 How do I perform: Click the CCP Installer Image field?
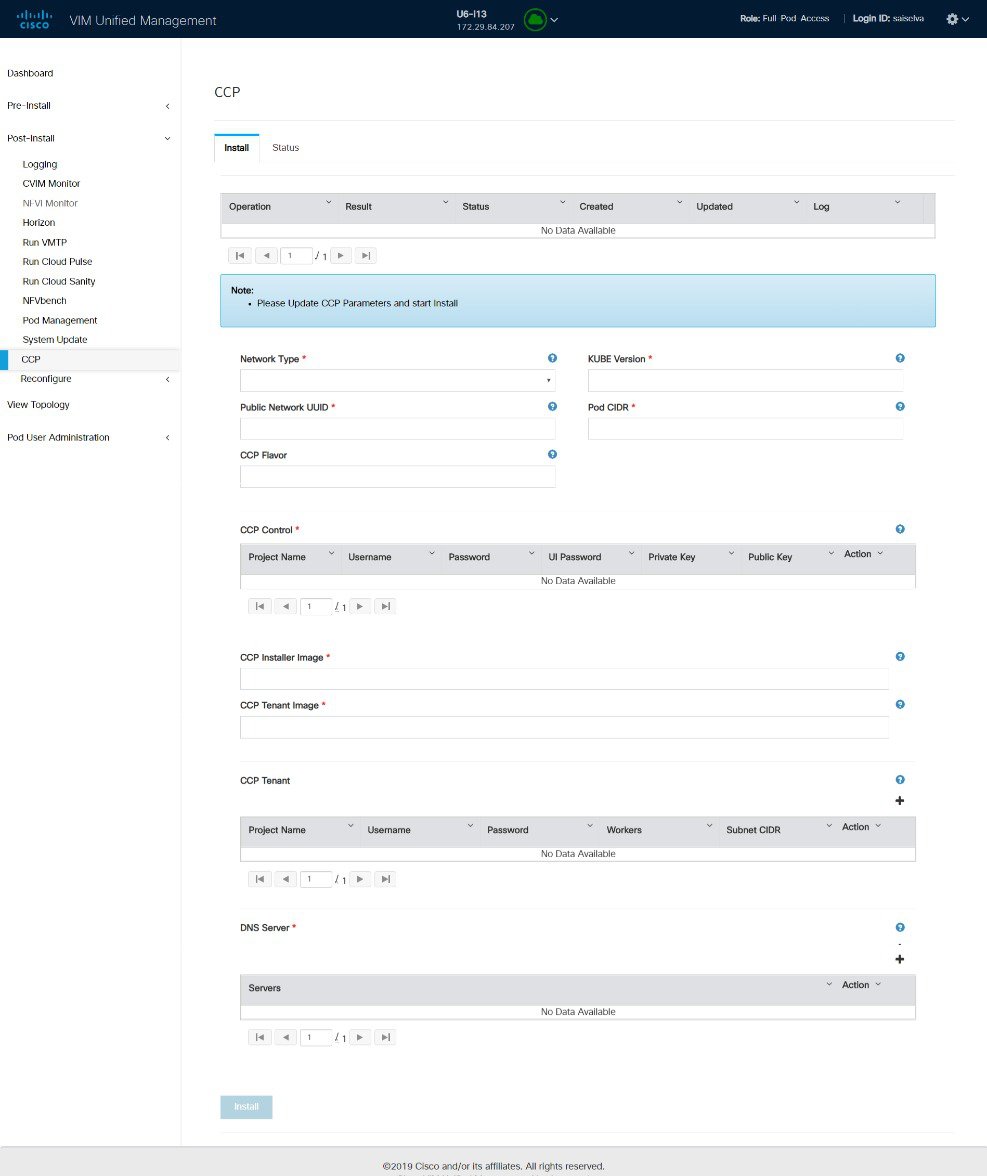(564, 679)
